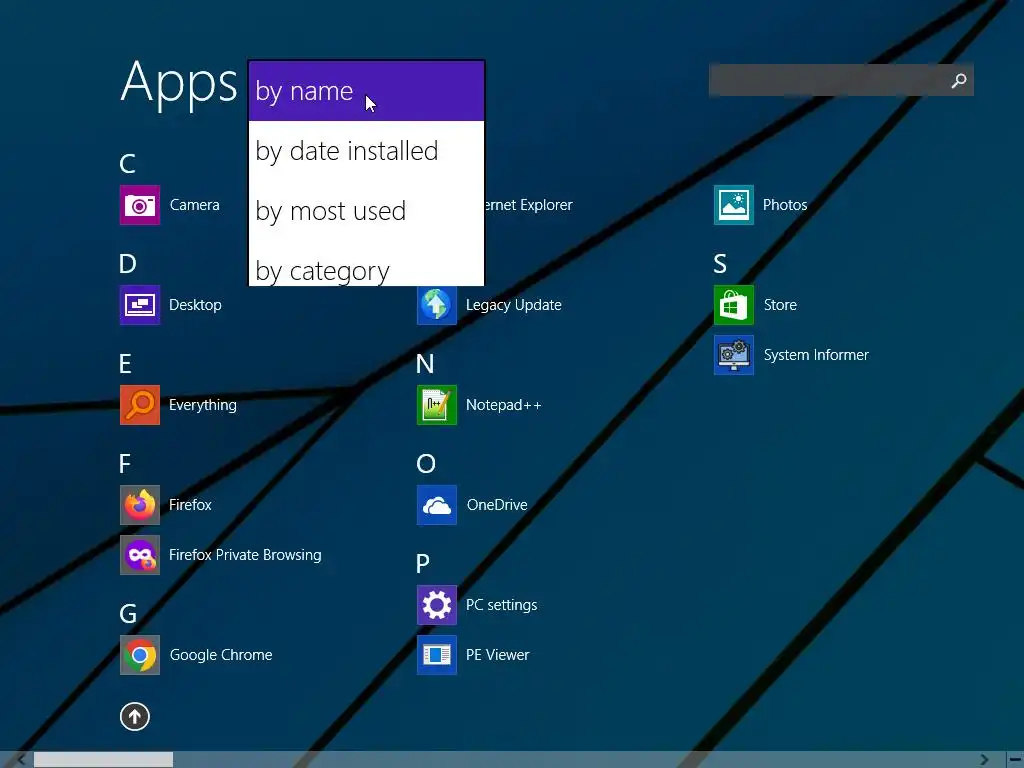Click the Google Chrome label
Viewport: 1024px width, 768px height.
[221, 655]
